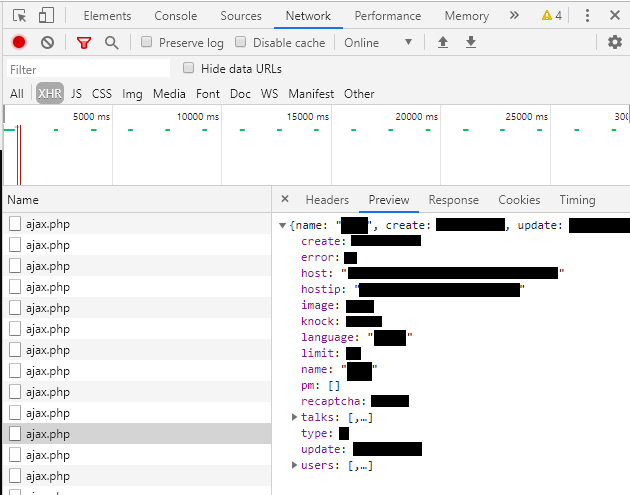Check the Disable cache option

pos(241,43)
